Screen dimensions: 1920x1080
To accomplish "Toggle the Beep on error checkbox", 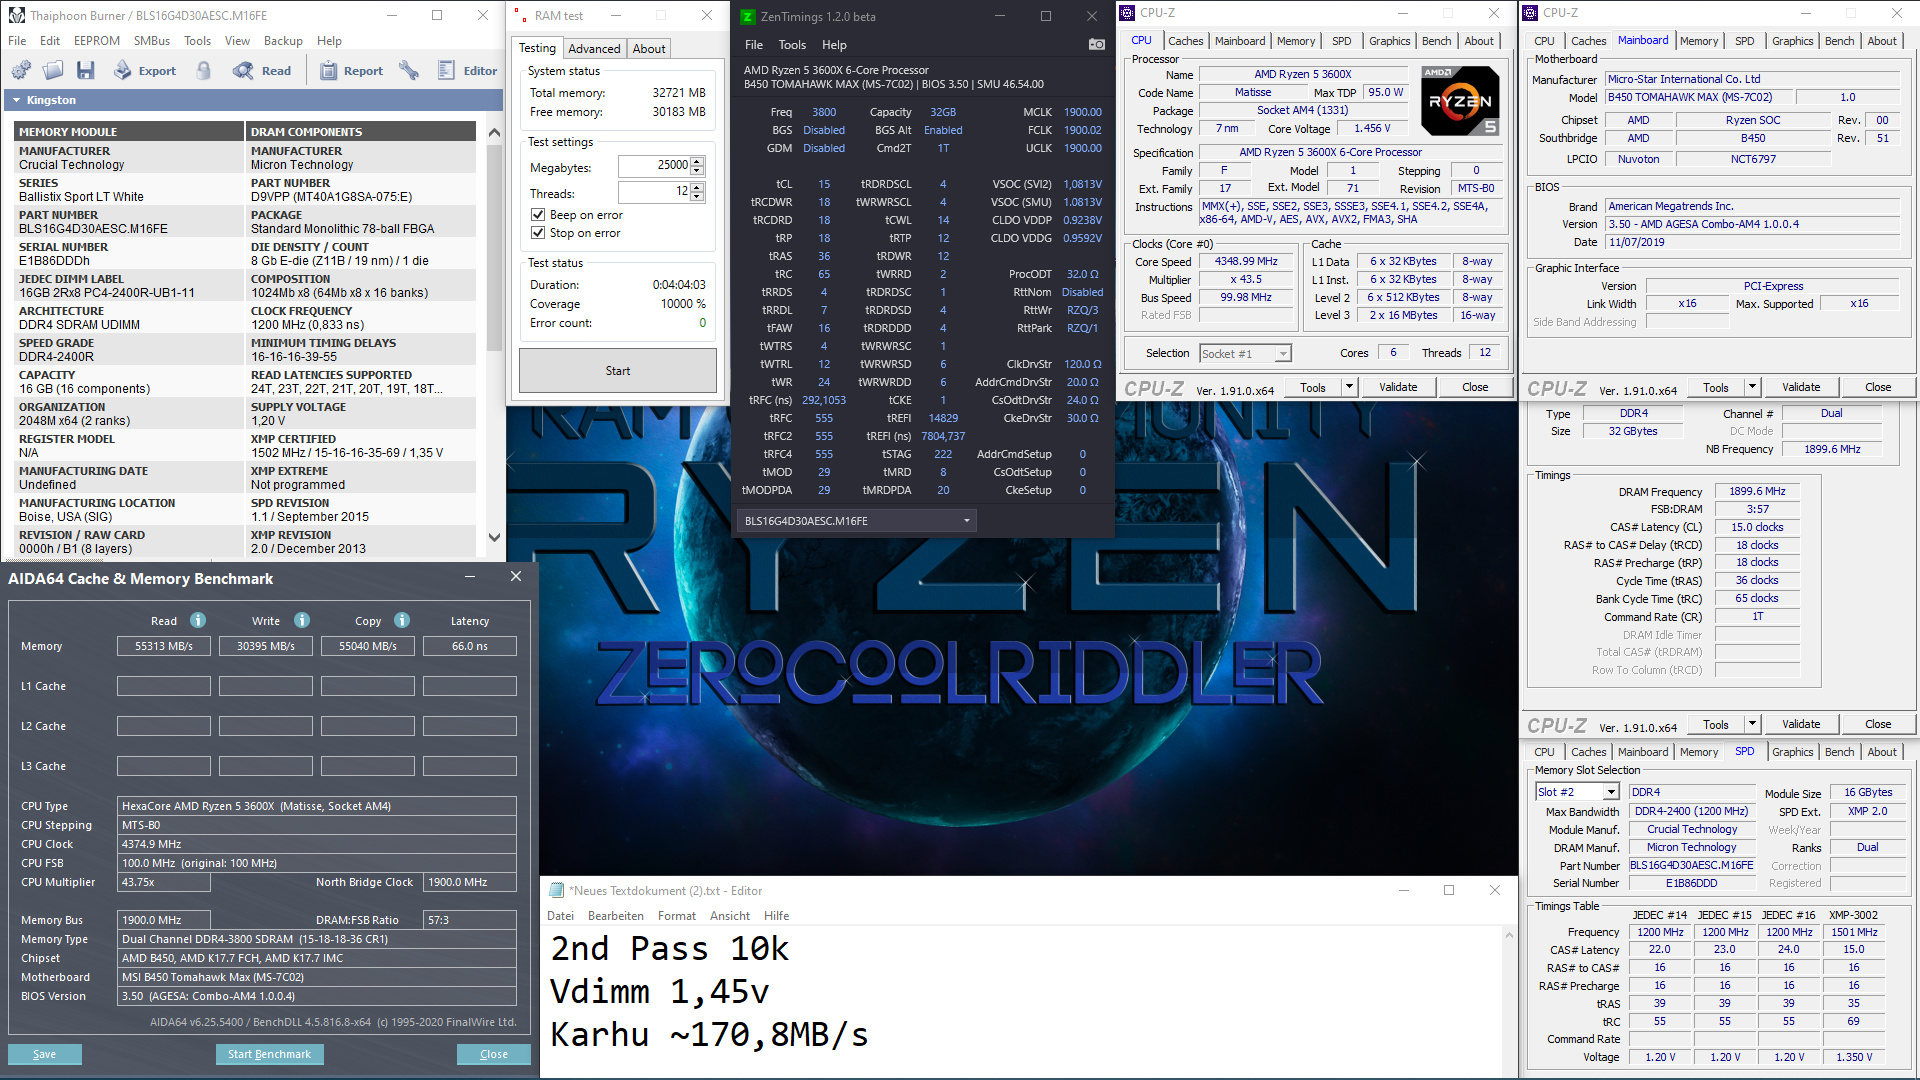I will tap(538, 215).
